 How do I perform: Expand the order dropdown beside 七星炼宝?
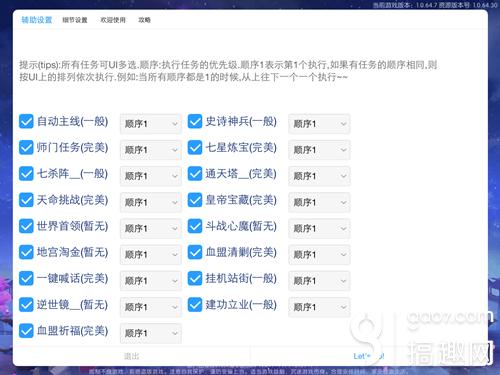pos(319,150)
